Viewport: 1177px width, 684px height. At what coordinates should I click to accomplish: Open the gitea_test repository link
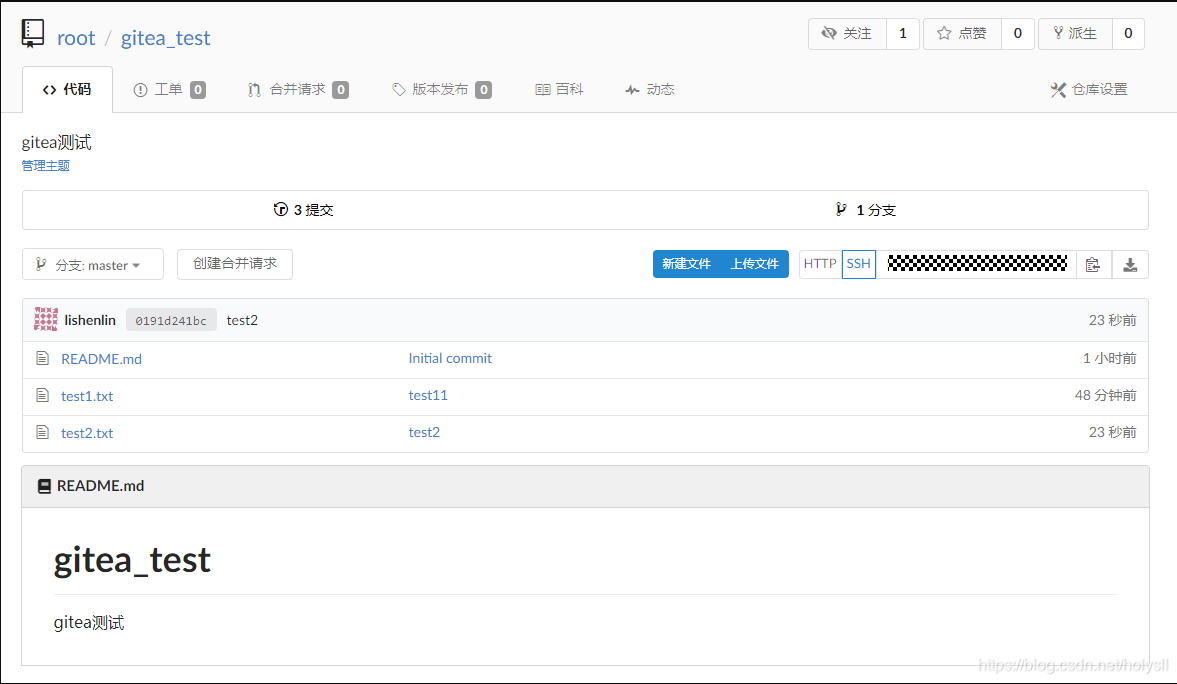[165, 38]
